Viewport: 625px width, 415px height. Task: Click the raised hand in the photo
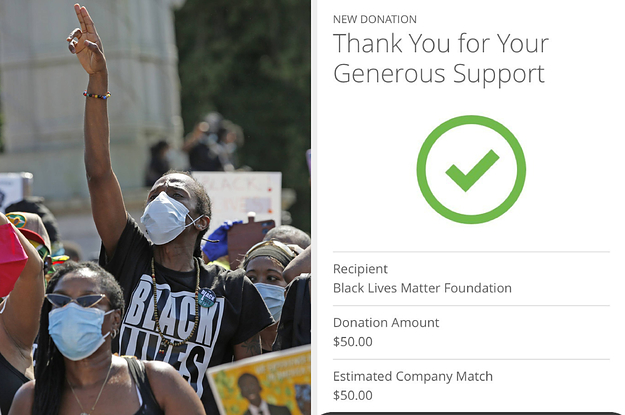tap(86, 39)
